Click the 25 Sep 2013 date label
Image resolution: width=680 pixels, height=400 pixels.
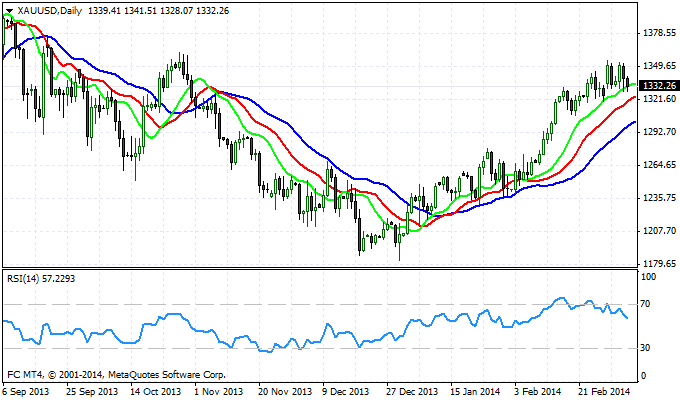coord(92,391)
